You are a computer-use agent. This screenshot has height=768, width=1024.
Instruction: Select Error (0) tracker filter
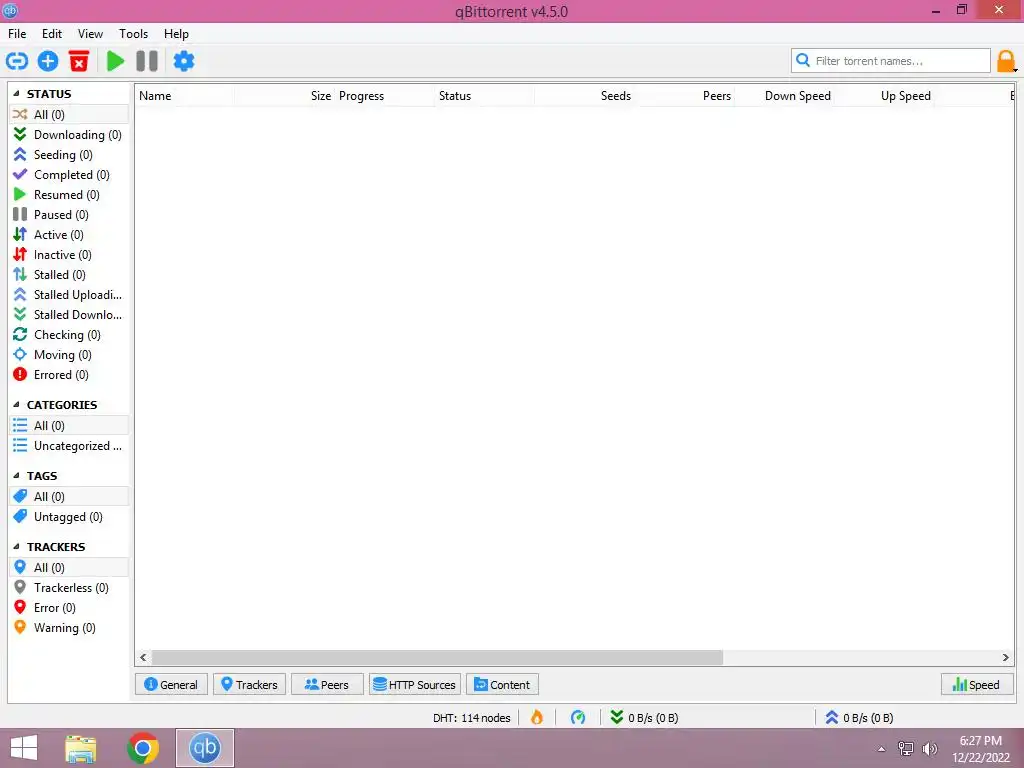click(69, 608)
